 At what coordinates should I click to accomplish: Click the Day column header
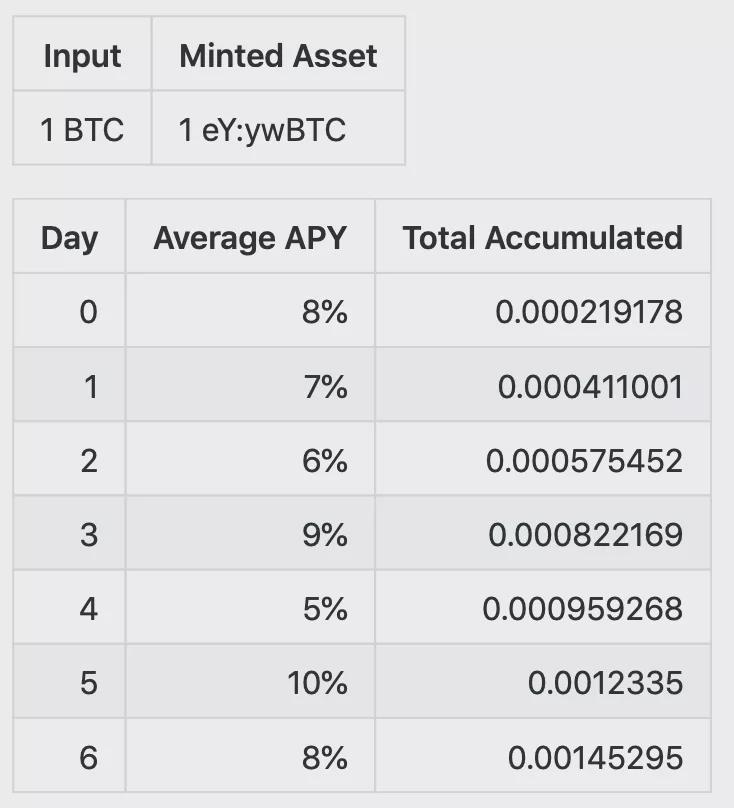coord(69,237)
